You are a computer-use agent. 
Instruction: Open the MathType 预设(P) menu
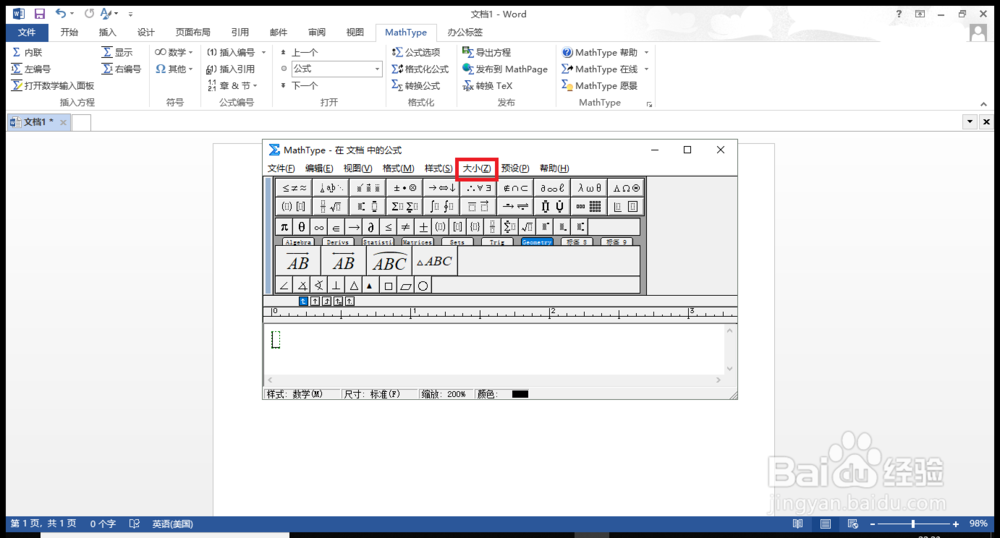click(x=515, y=168)
